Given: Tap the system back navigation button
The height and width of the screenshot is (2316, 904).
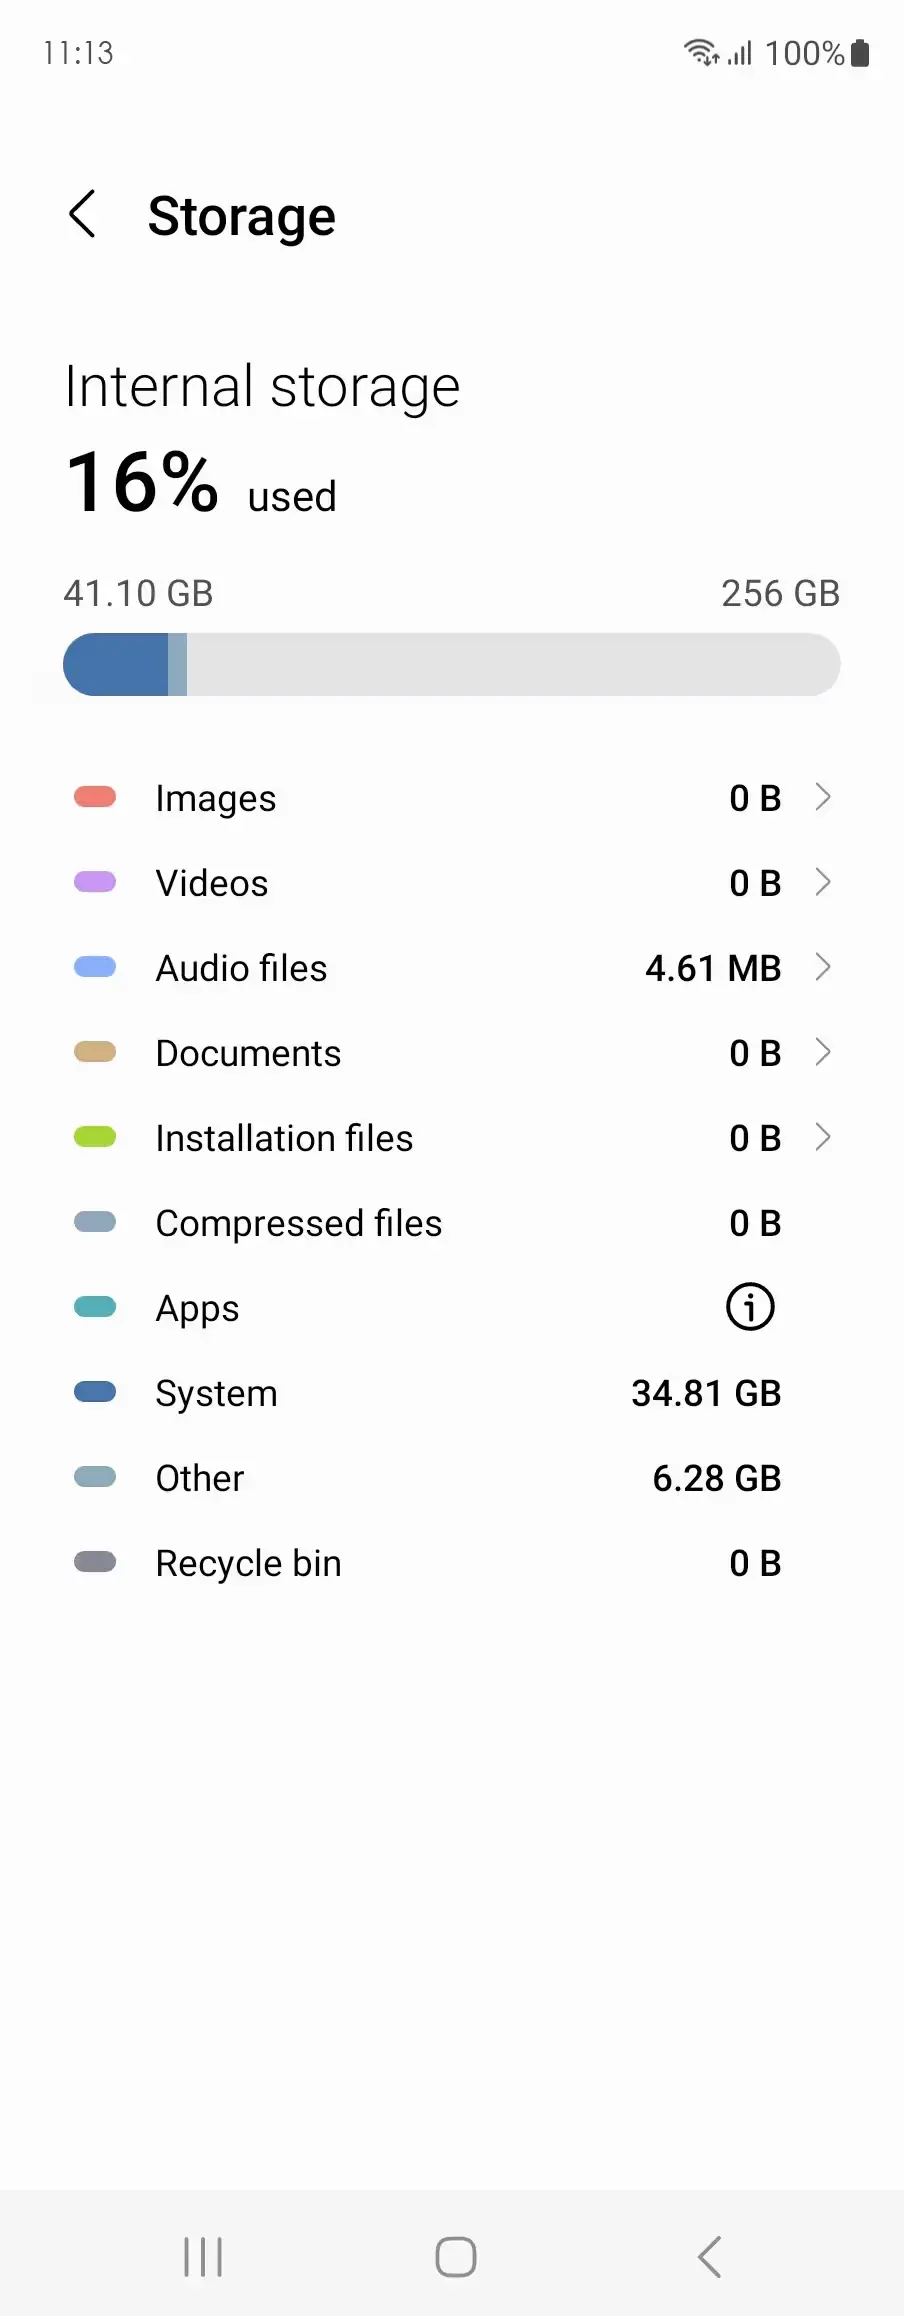Looking at the screenshot, I should 709,2256.
